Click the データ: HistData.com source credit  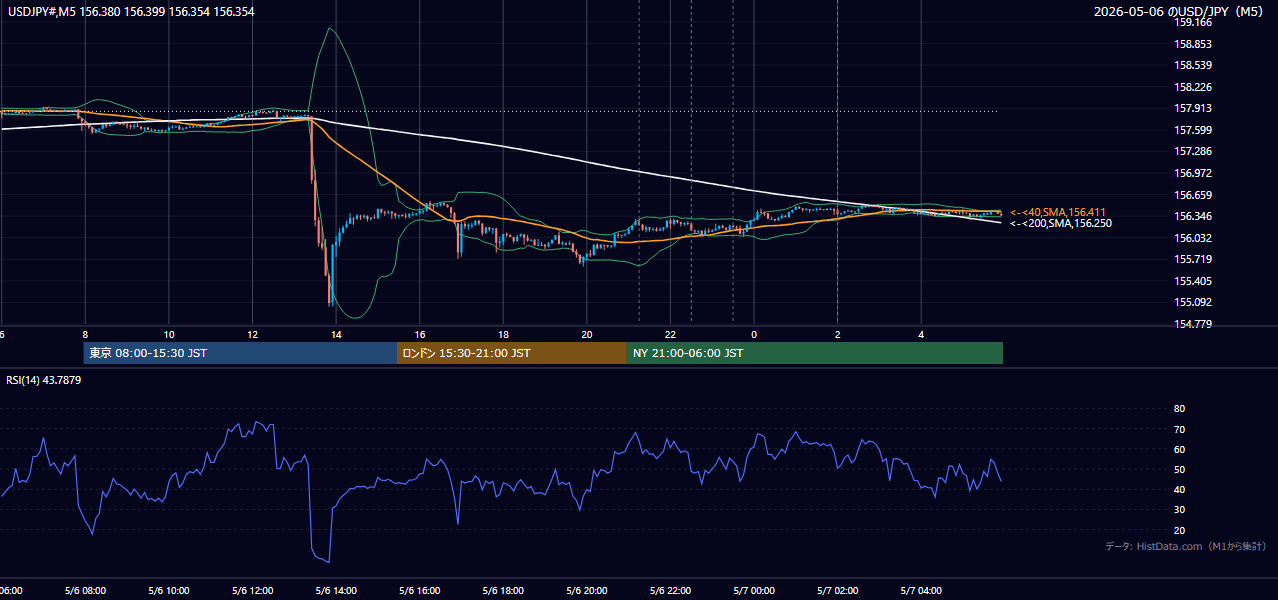[x=1185, y=546]
